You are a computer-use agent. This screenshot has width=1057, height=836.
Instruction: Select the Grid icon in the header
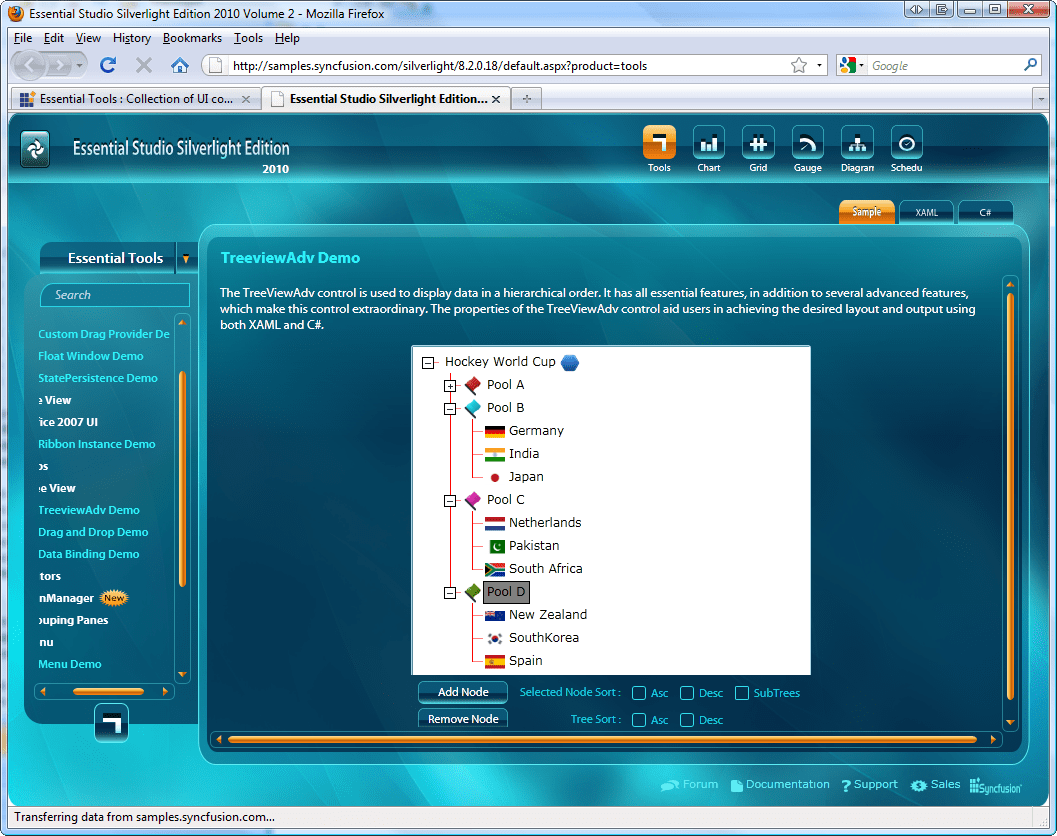tap(758, 143)
